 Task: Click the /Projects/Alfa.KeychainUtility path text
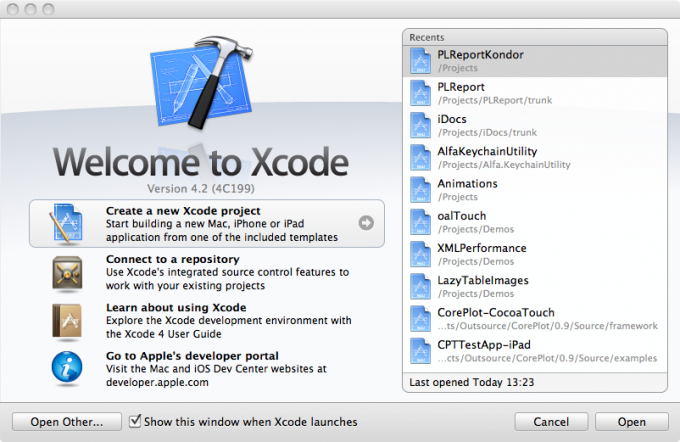504,165
